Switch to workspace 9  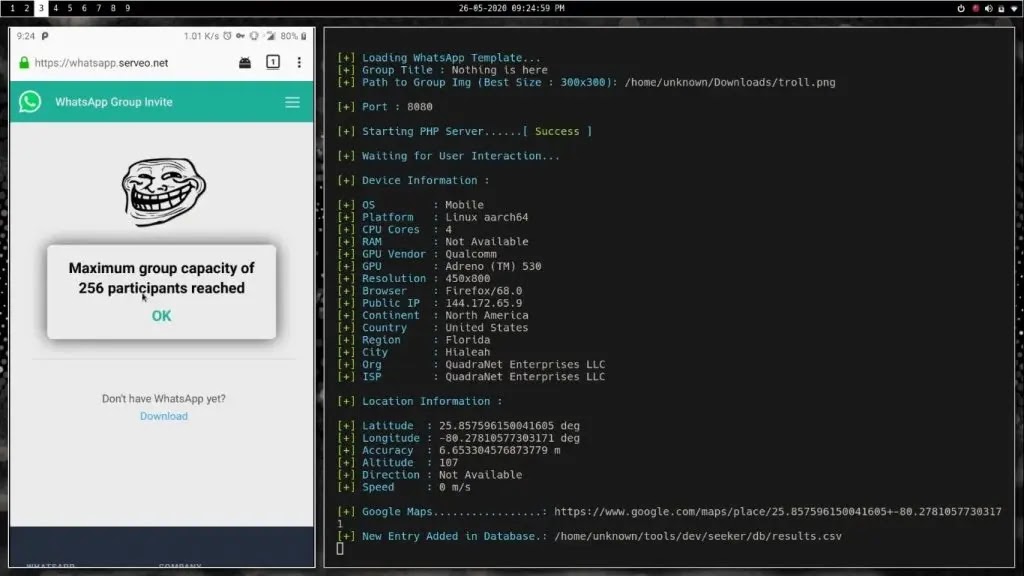(x=127, y=8)
